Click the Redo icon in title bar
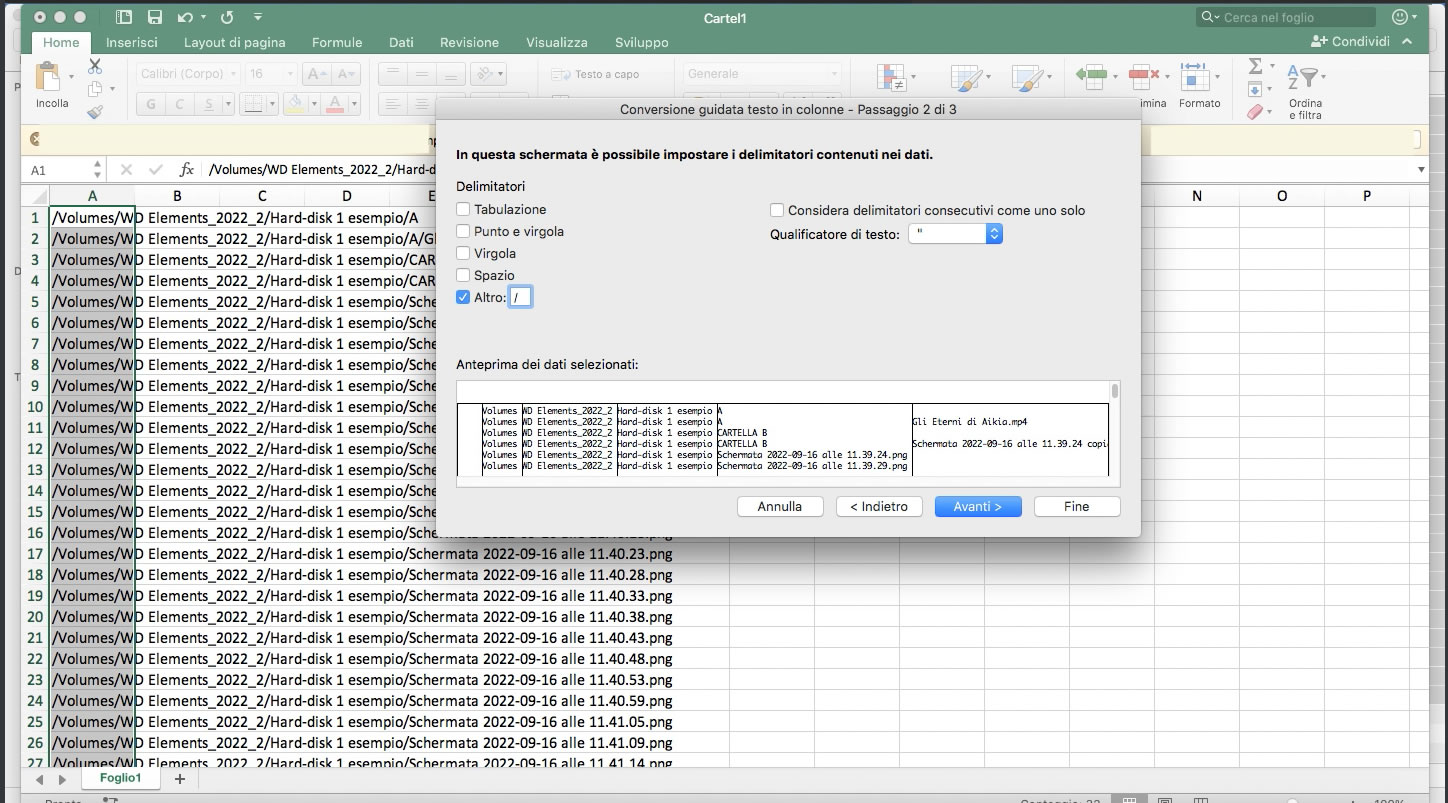The width and height of the screenshot is (1448, 803). [x=226, y=17]
